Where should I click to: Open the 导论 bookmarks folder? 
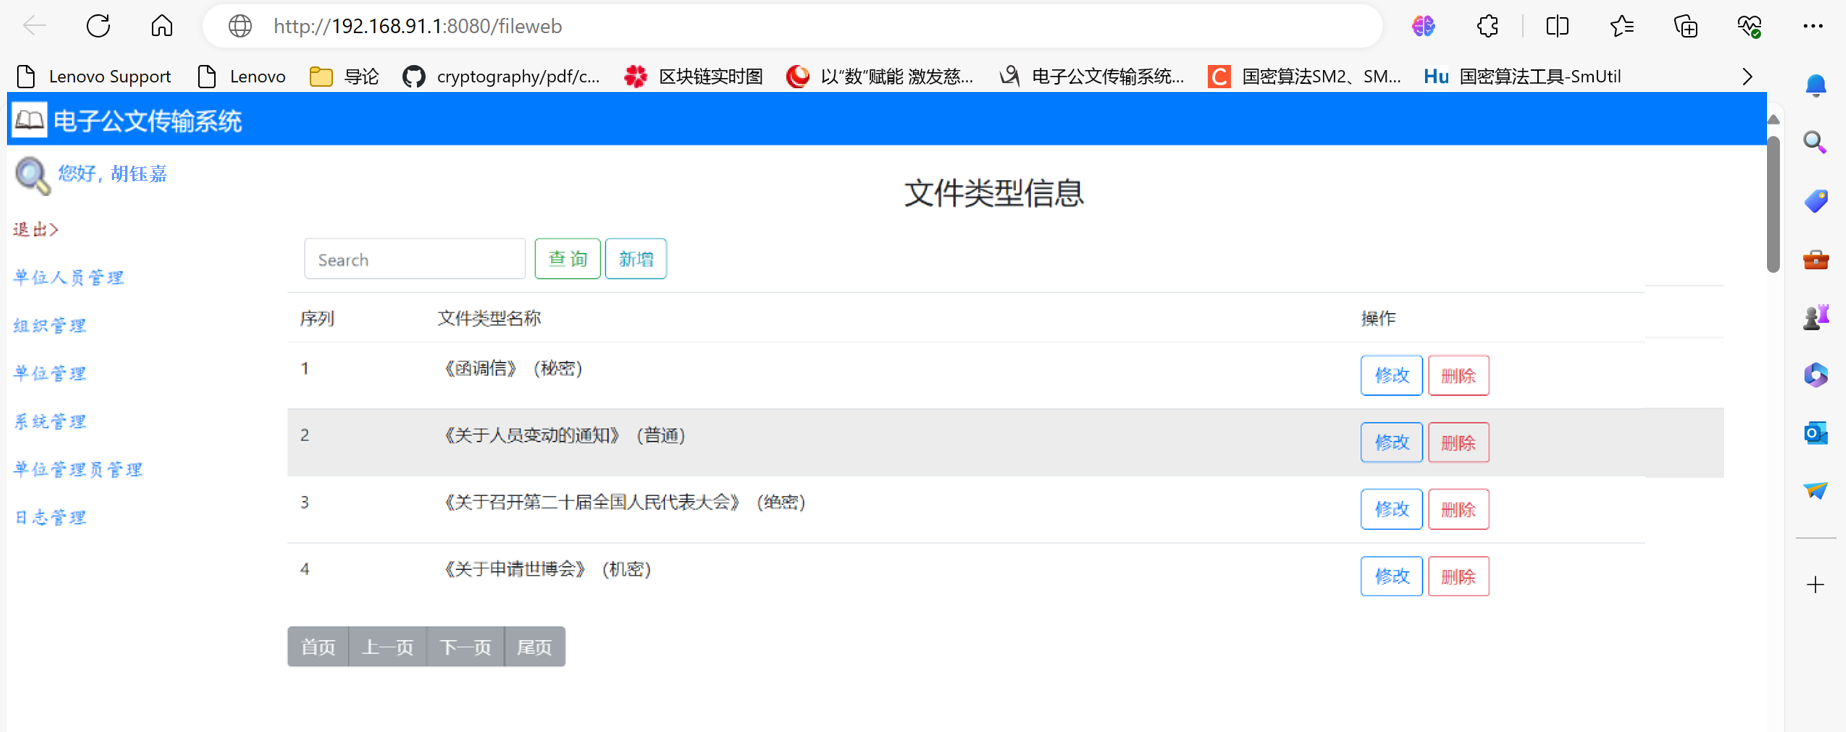click(344, 76)
